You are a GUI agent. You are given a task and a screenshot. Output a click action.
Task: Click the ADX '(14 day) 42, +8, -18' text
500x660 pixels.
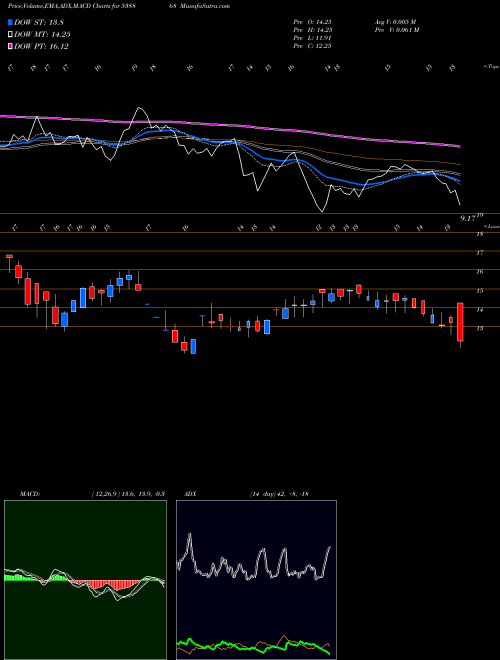279,494
